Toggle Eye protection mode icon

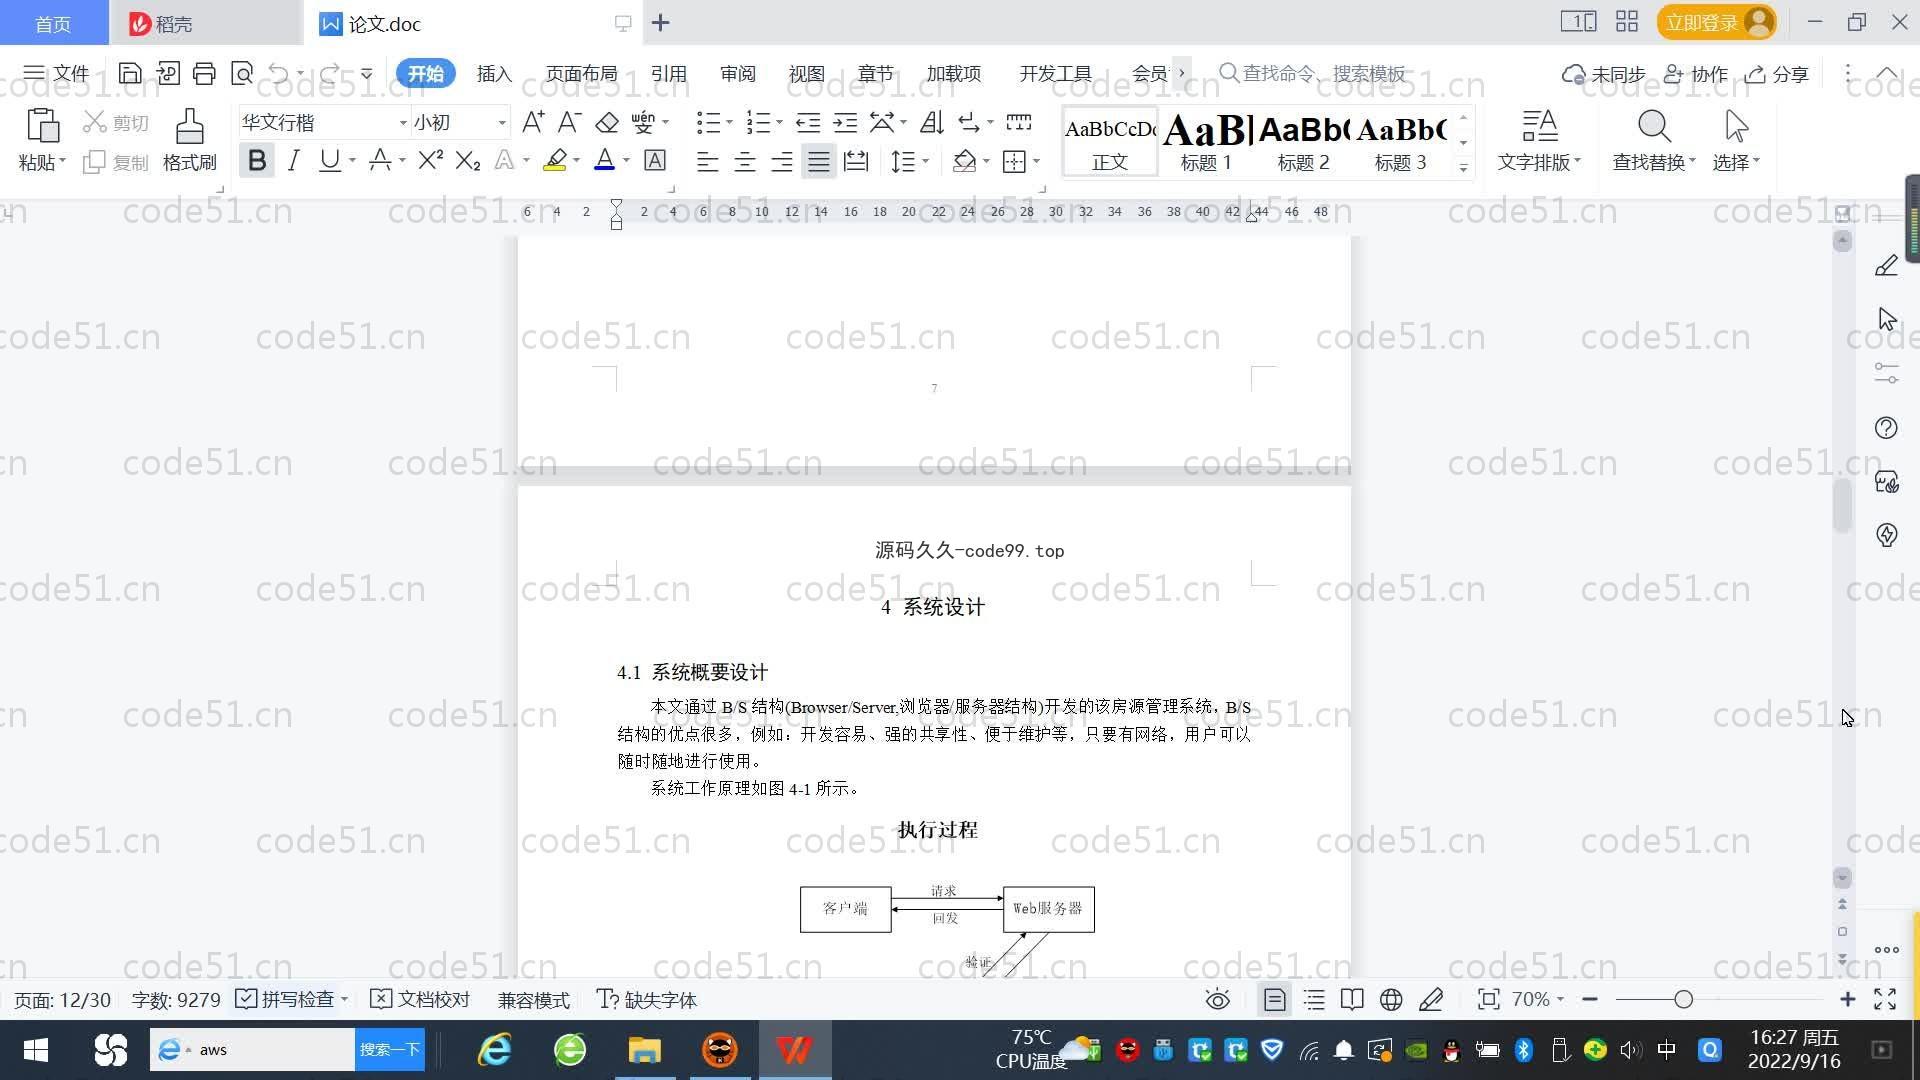[1217, 1000]
